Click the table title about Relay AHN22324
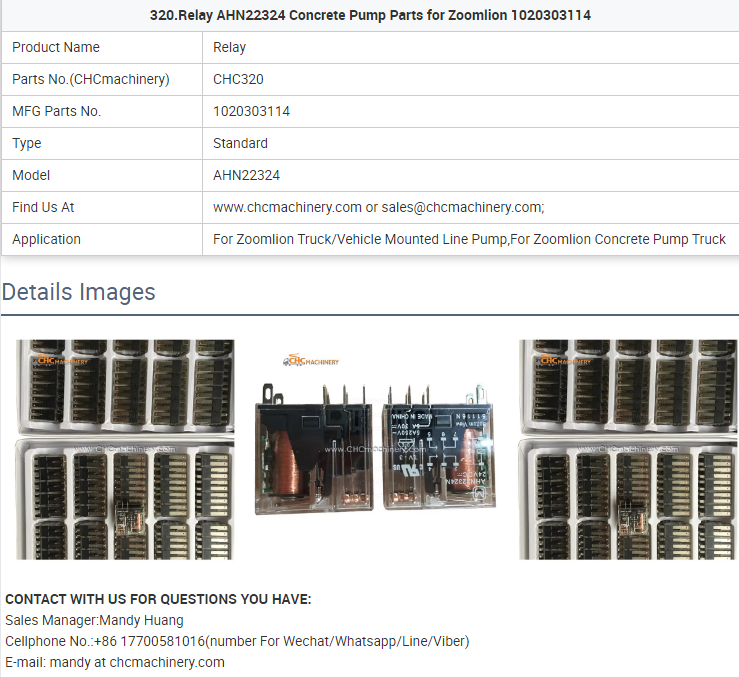The image size is (739, 677). [x=370, y=16]
